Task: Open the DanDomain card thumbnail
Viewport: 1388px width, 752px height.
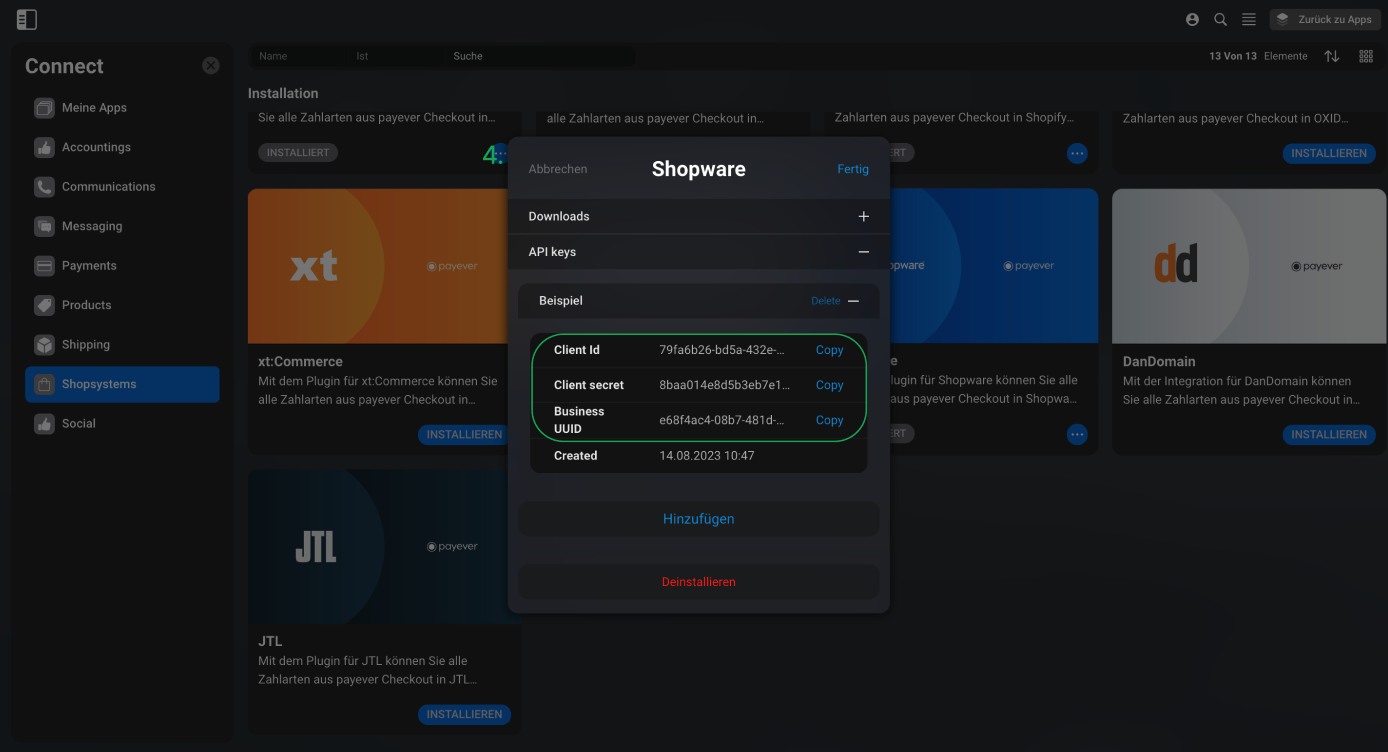Action: (1249, 266)
